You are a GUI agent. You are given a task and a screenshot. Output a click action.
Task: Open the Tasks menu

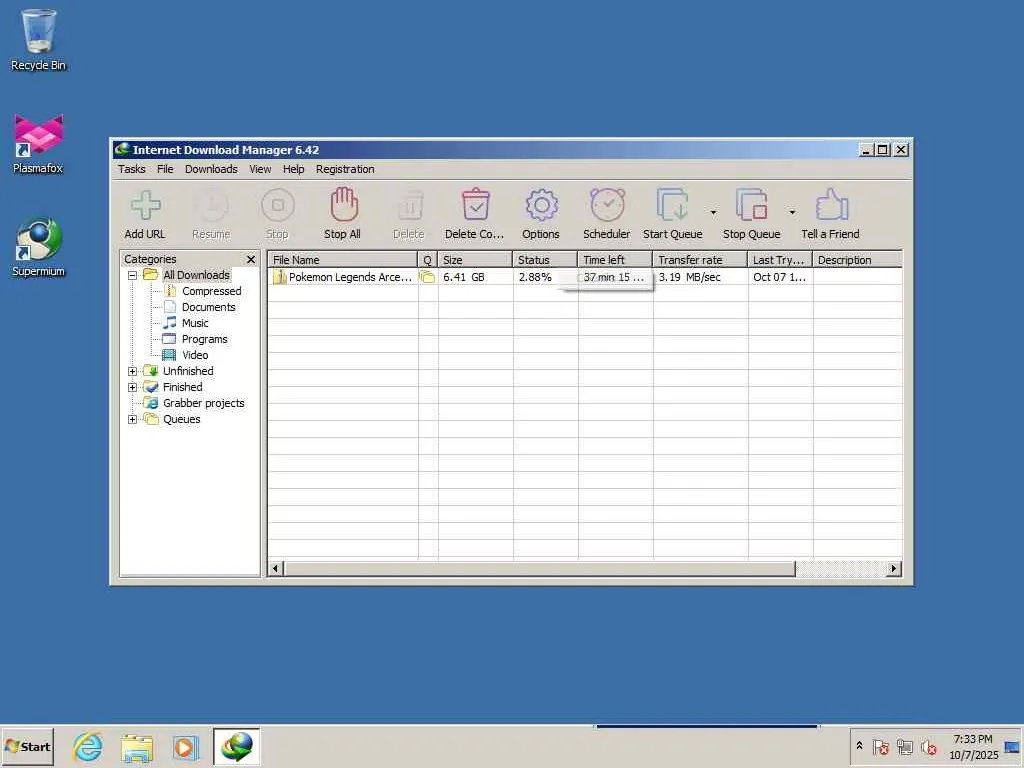pos(131,169)
